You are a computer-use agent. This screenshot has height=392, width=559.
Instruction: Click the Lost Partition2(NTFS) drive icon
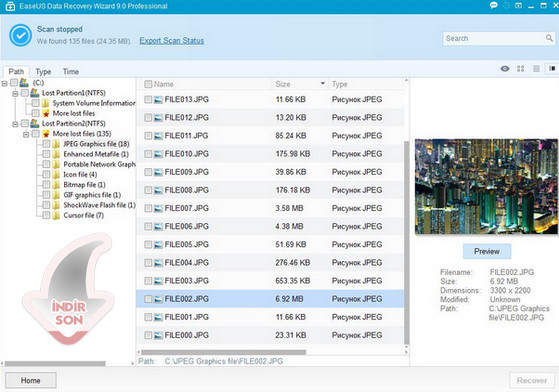click(35, 124)
